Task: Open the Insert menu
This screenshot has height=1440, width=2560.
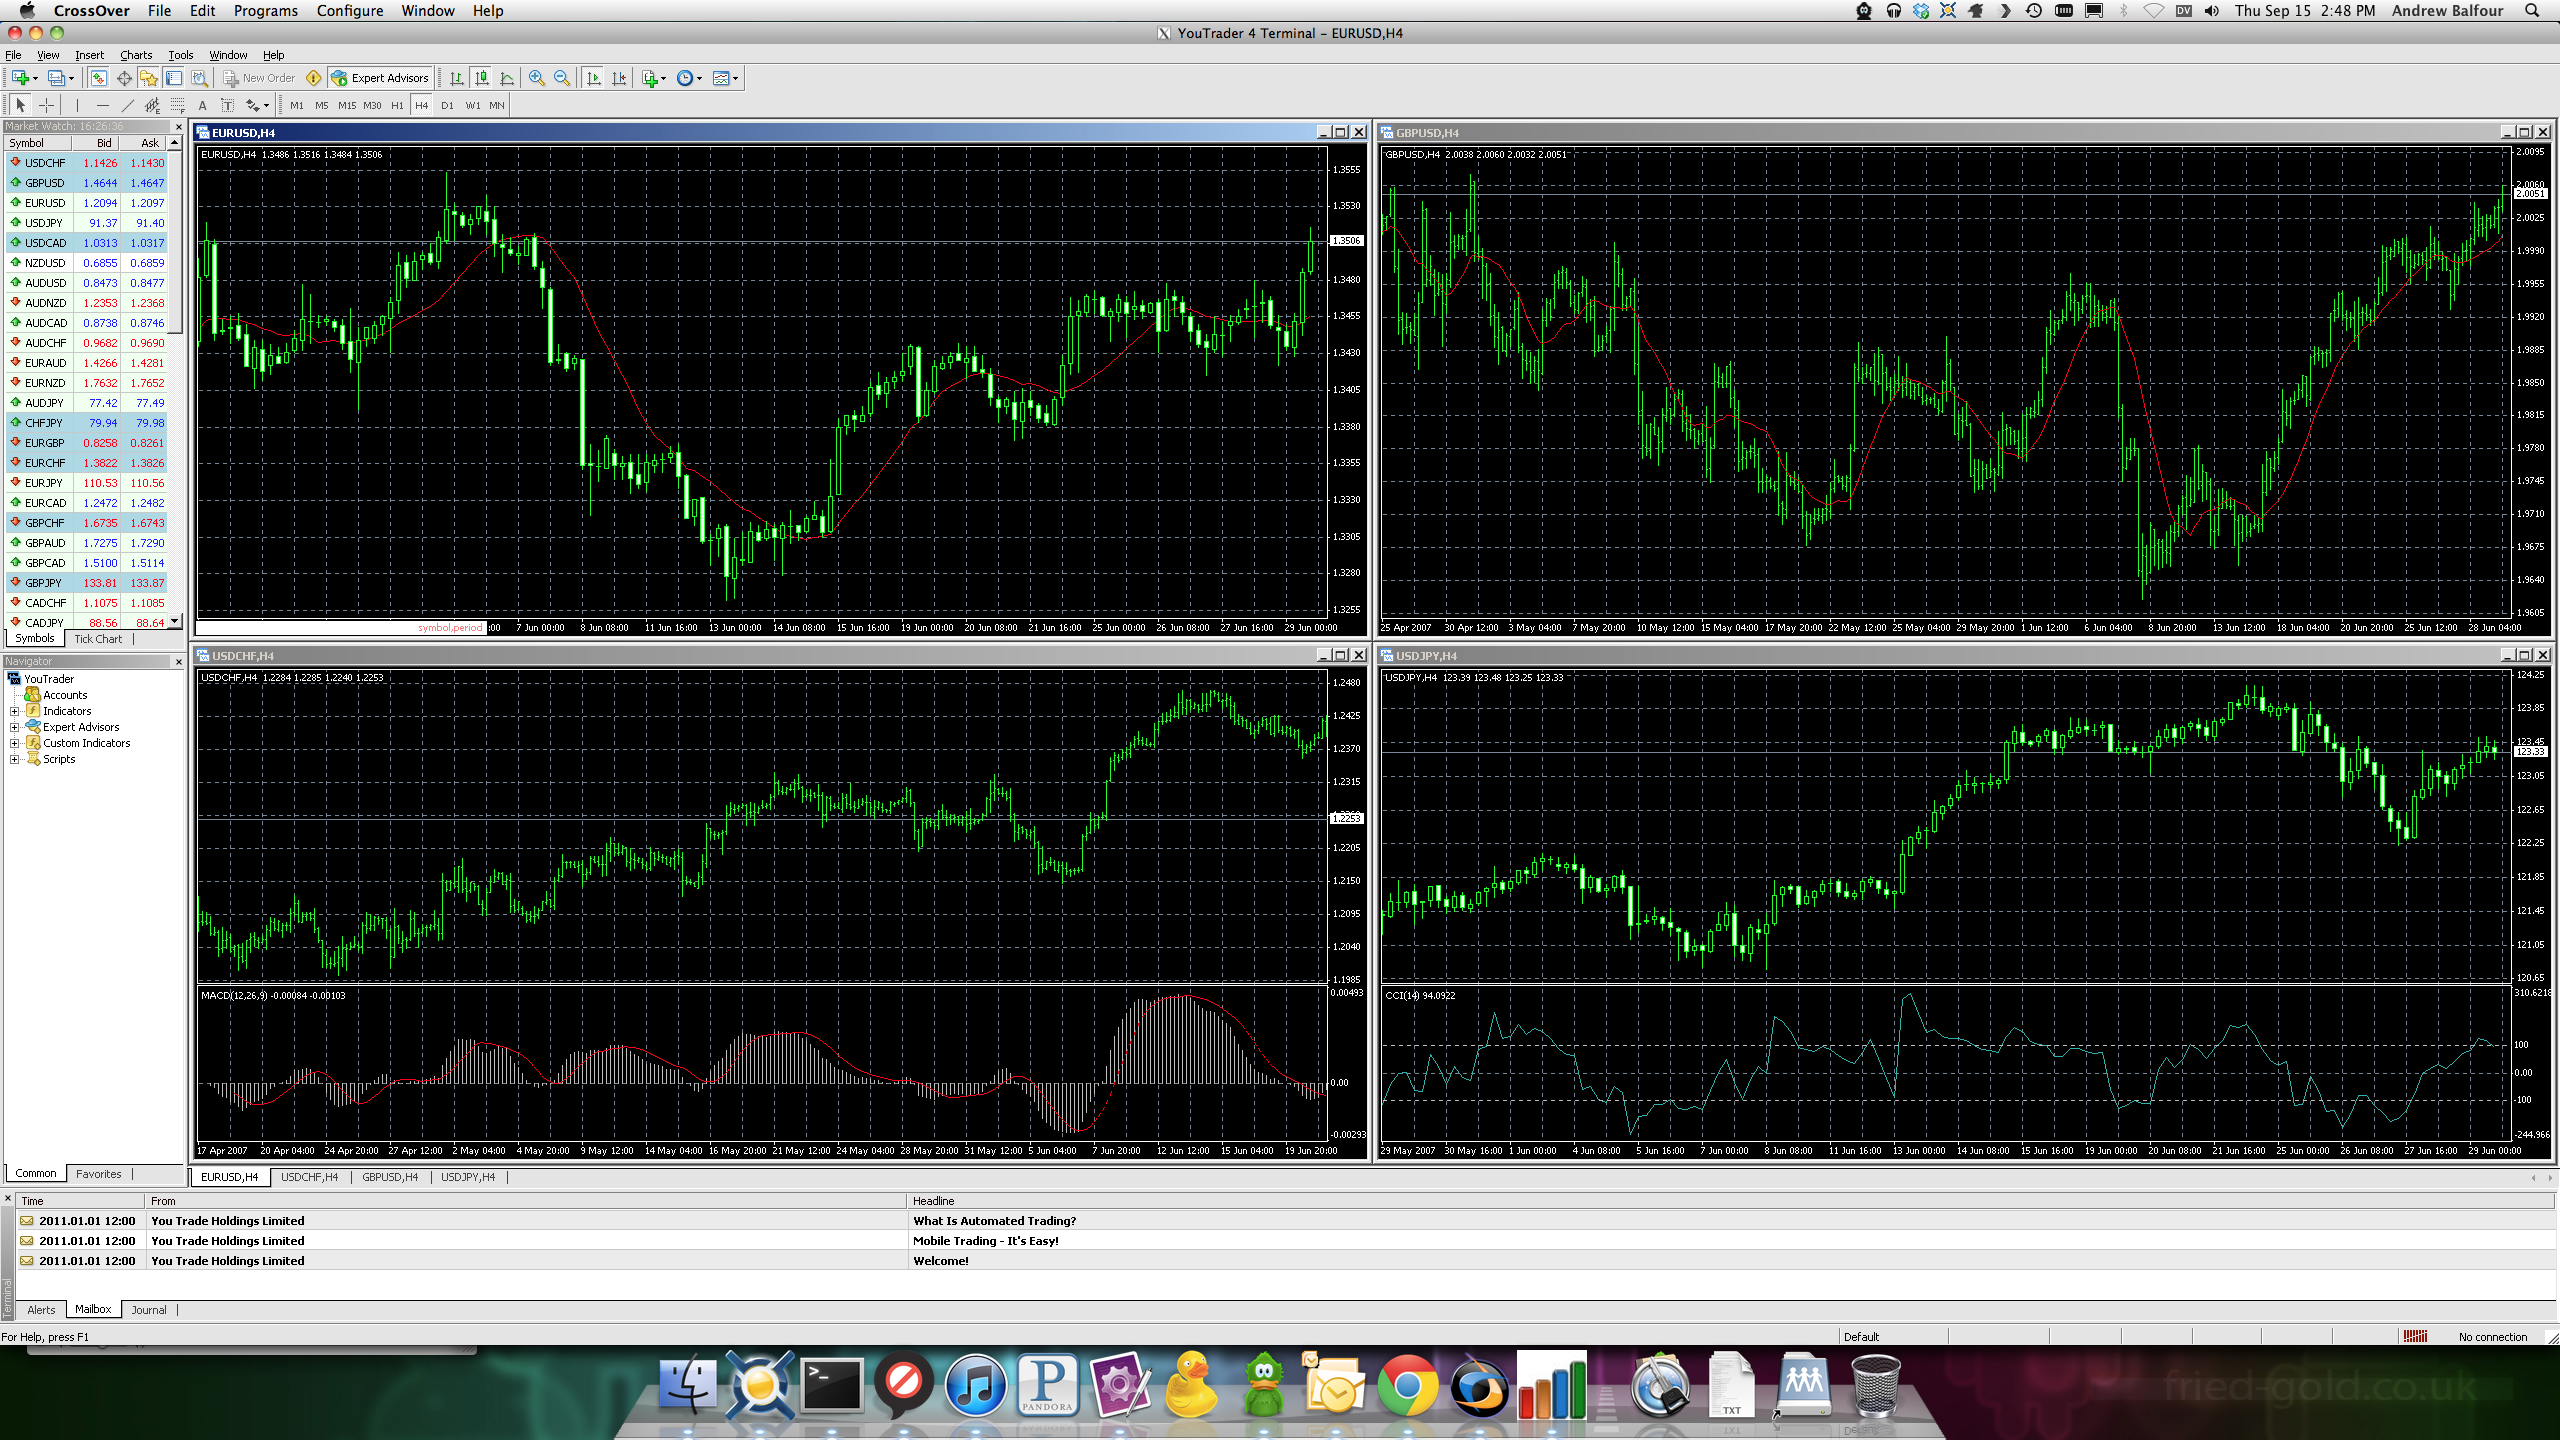Action: [x=89, y=55]
